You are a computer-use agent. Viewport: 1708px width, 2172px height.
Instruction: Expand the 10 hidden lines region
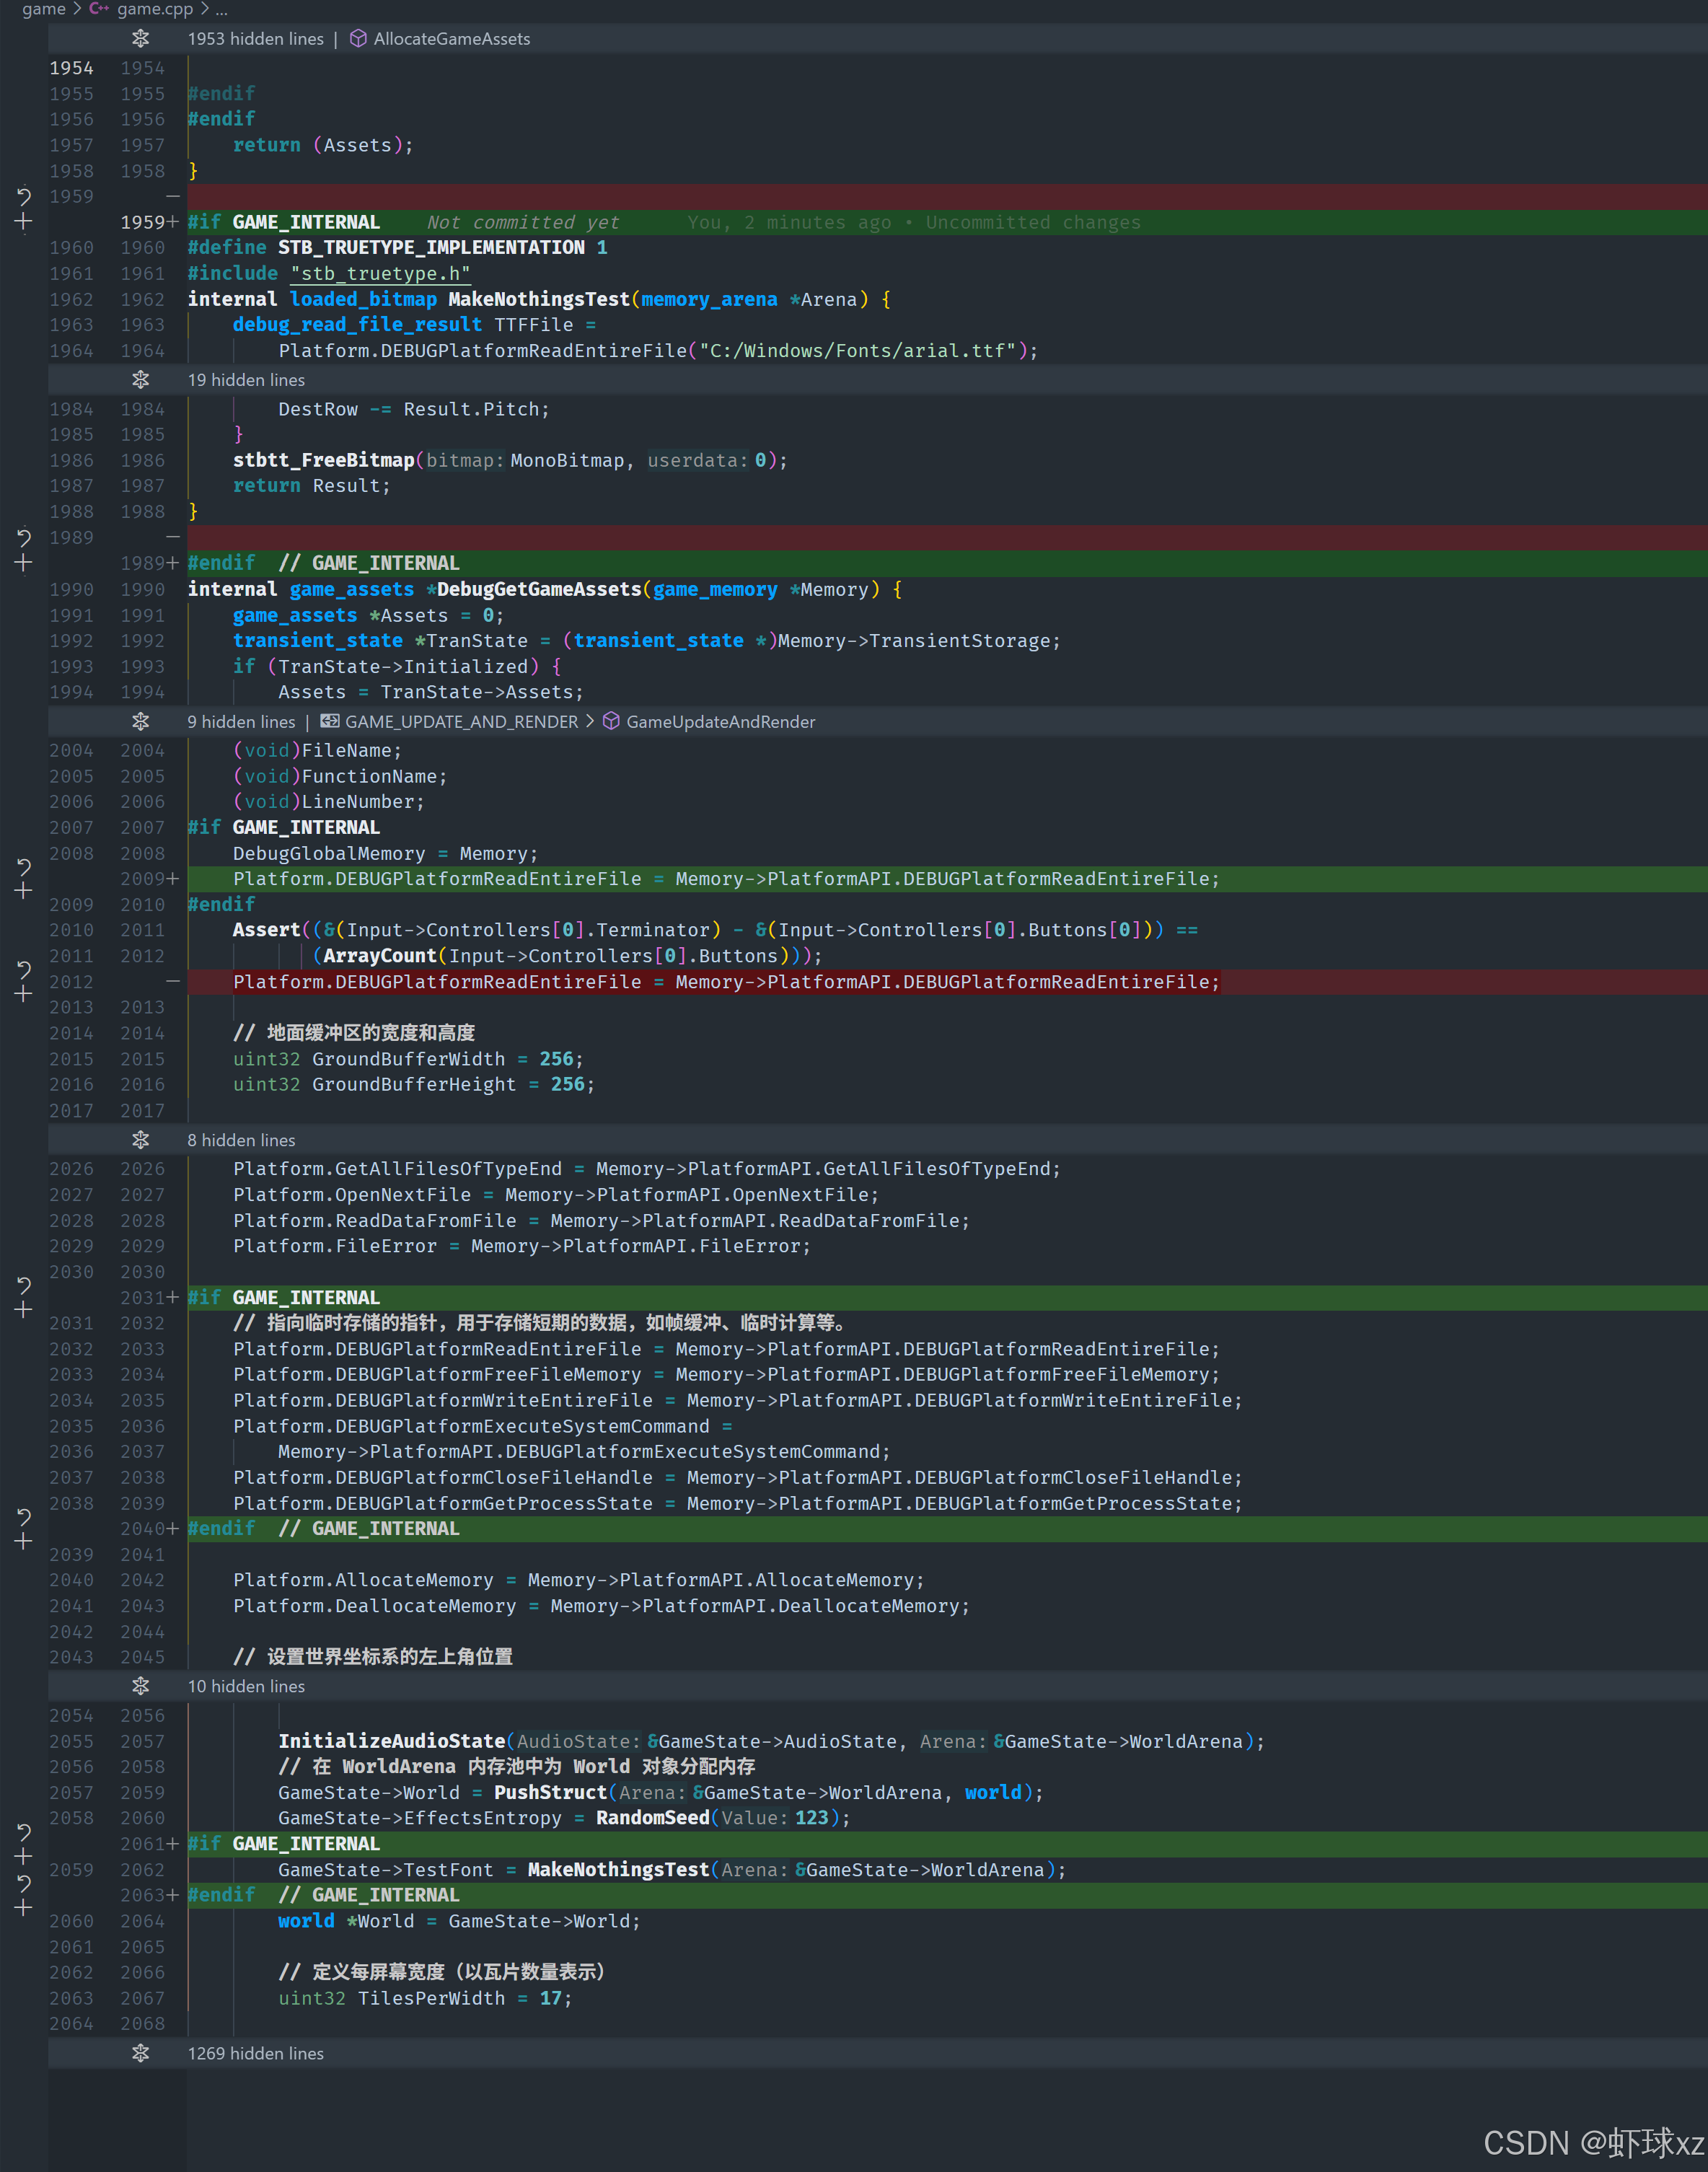[x=141, y=1686]
